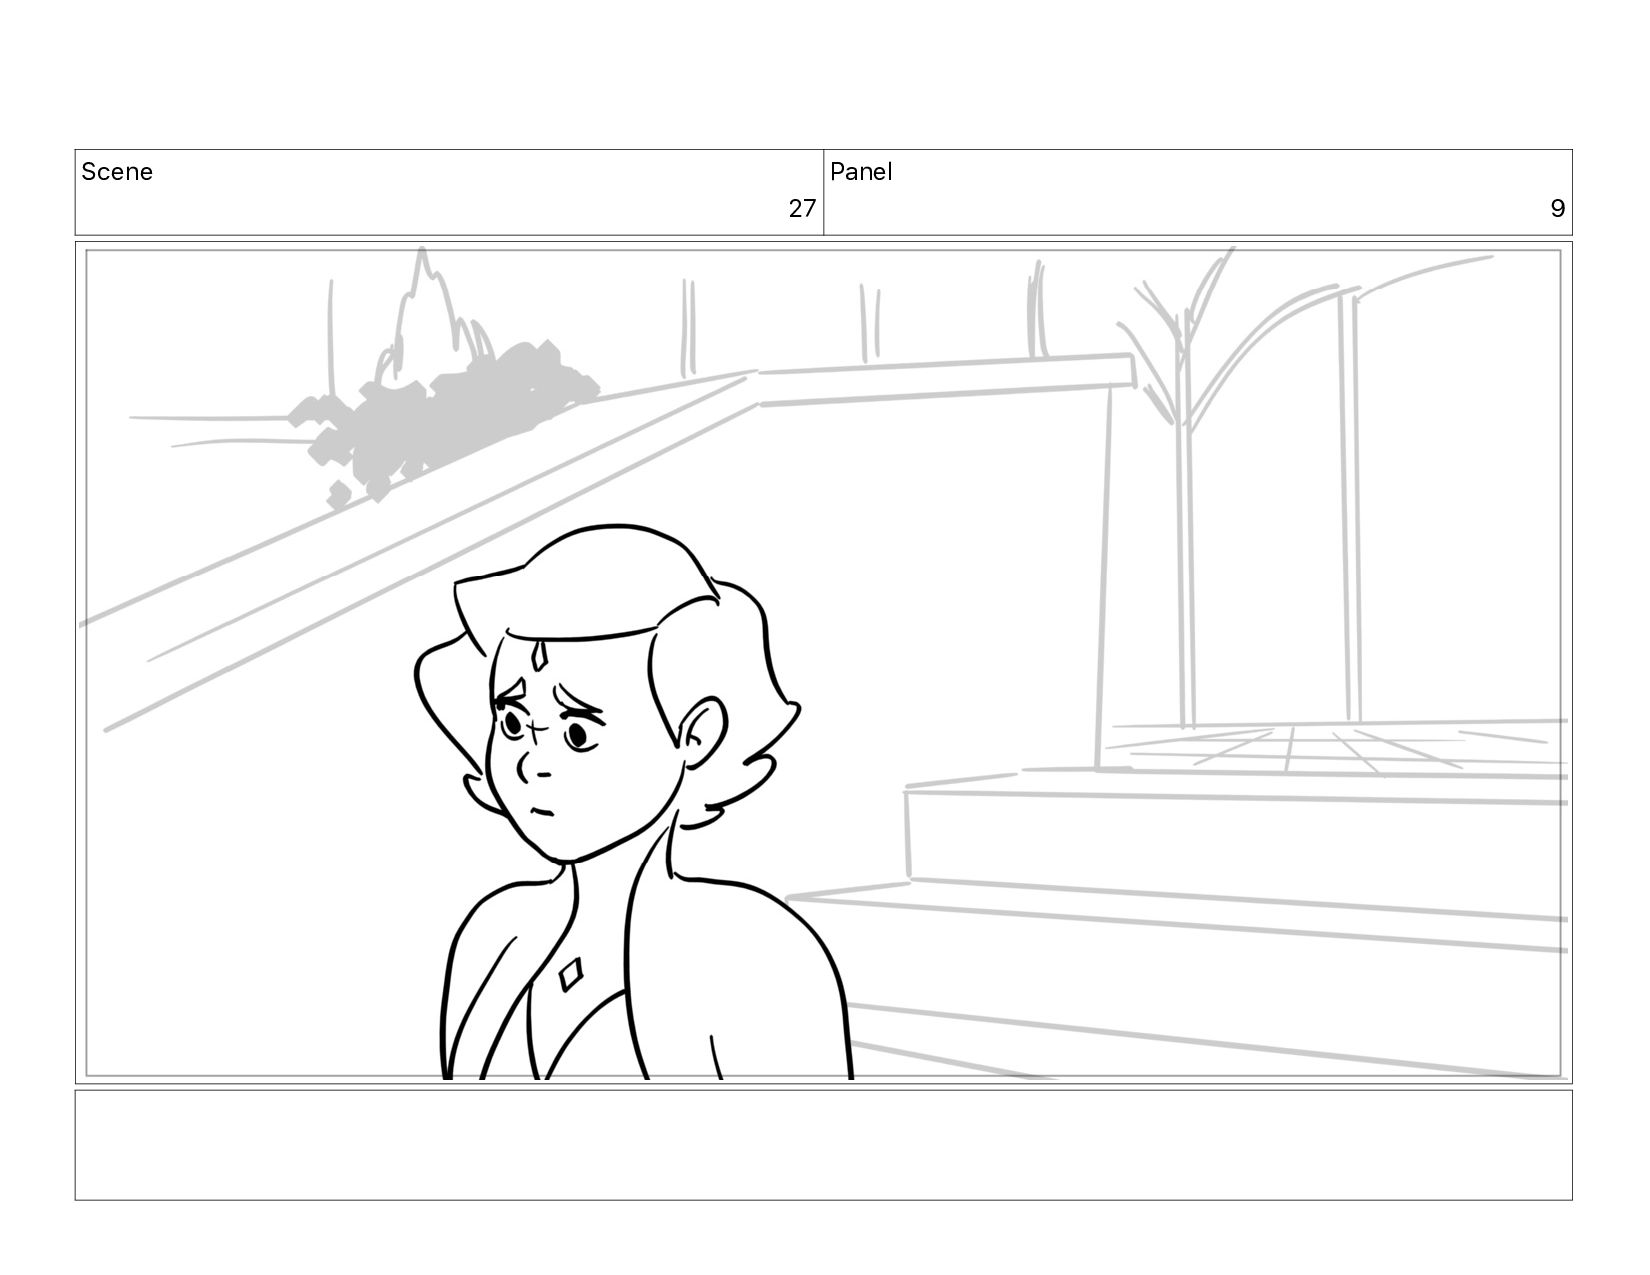Screen dimensions: 1650x1275
Task: Click the "Panel" header label
Action: (861, 172)
